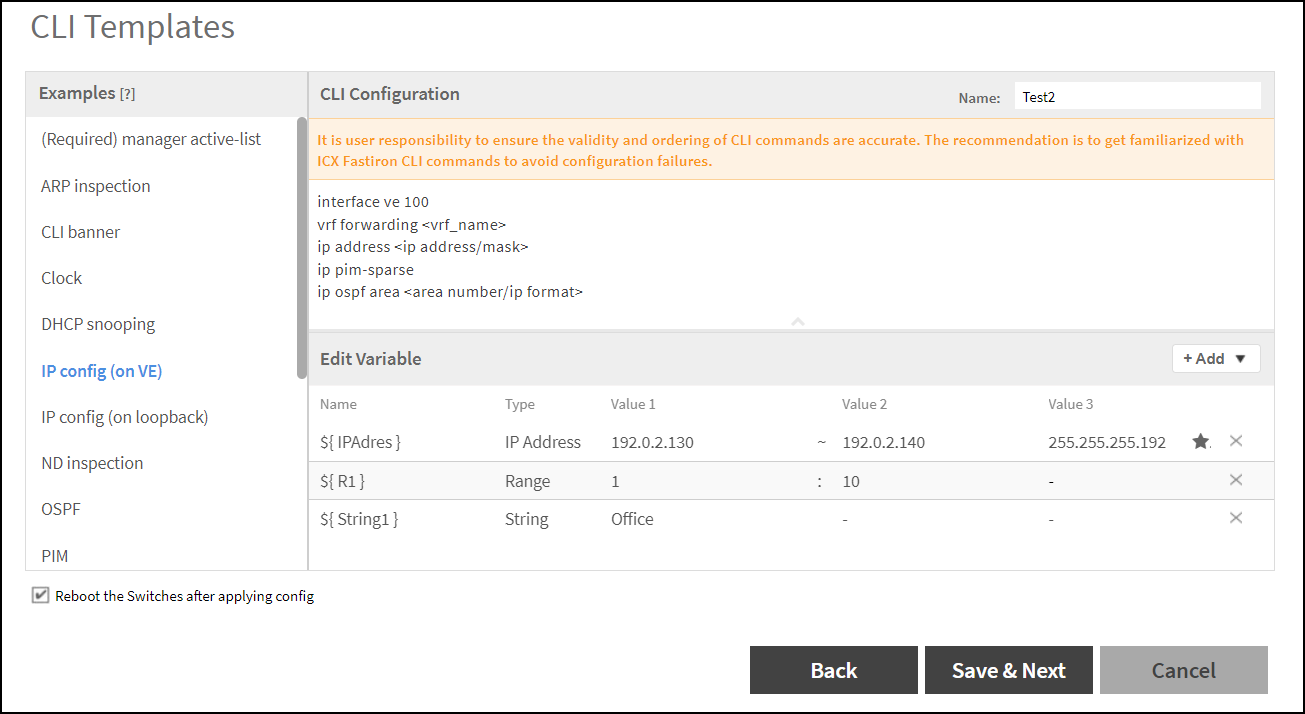Click the ${ R1 } variable name
Screen dimensions: 1305x714
coord(343,481)
